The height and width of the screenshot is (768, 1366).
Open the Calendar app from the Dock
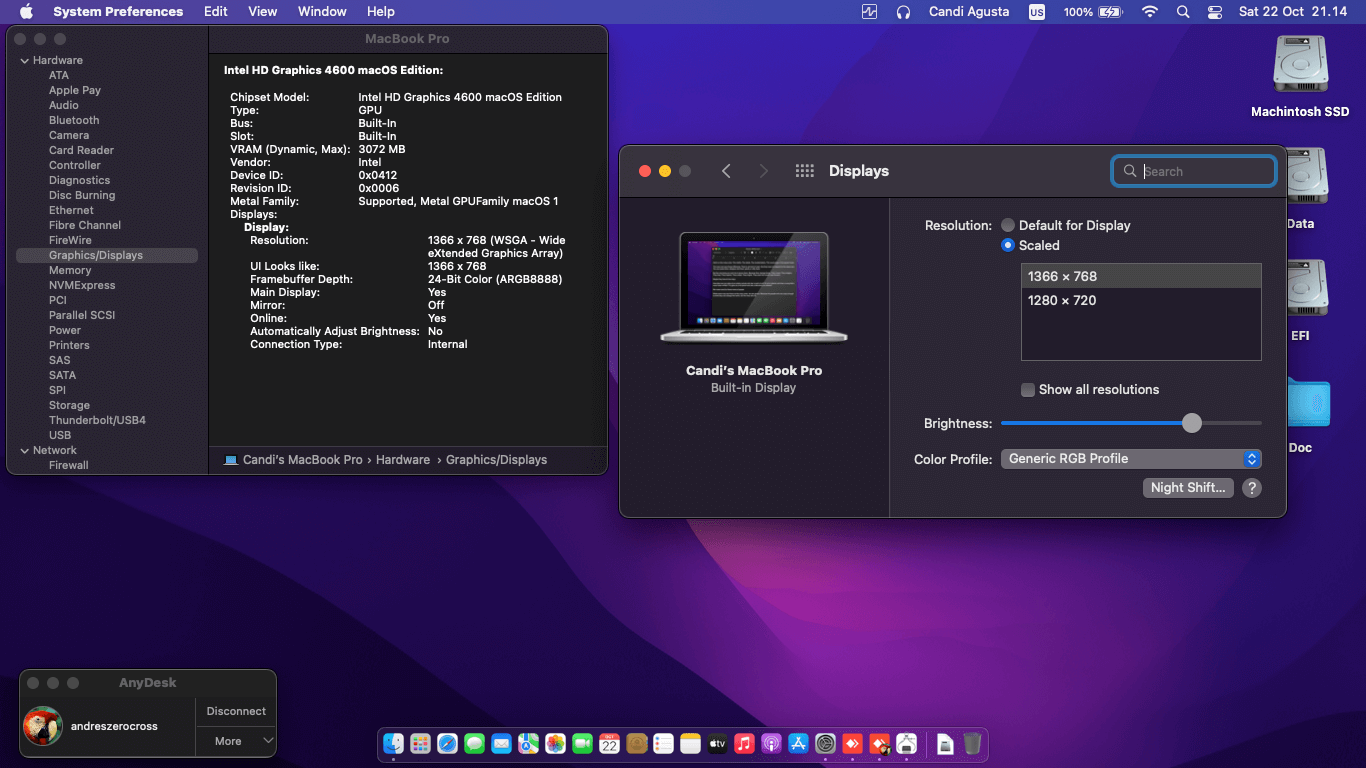[x=609, y=744]
